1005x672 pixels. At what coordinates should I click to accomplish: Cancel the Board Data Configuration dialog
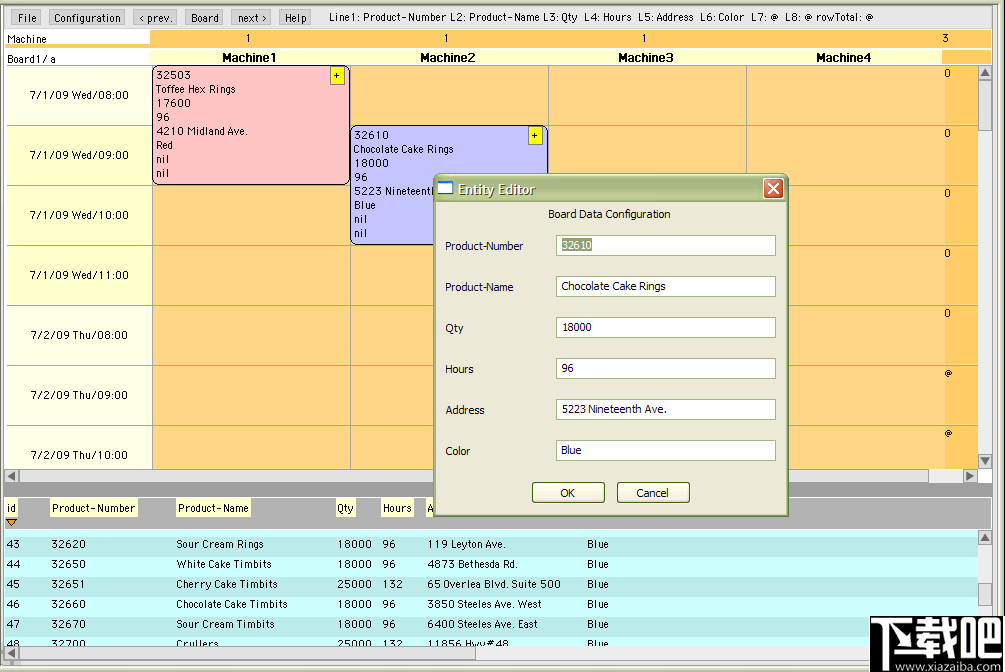[x=653, y=492]
